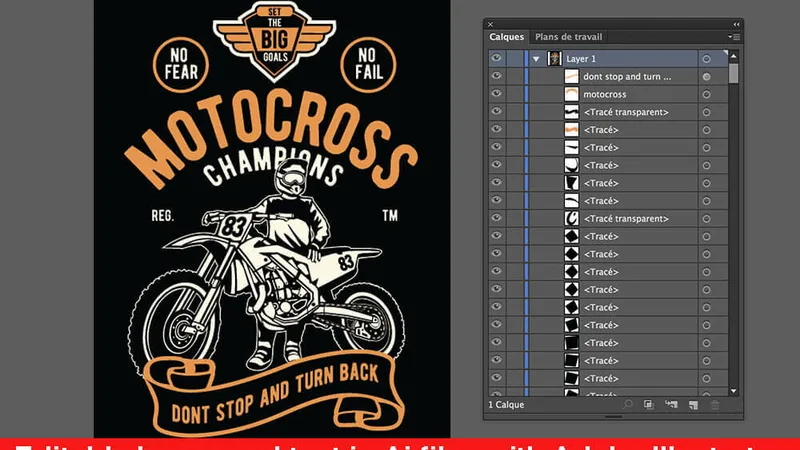Select the motocross row name
800x450 pixels.
pyautogui.click(x=605, y=94)
